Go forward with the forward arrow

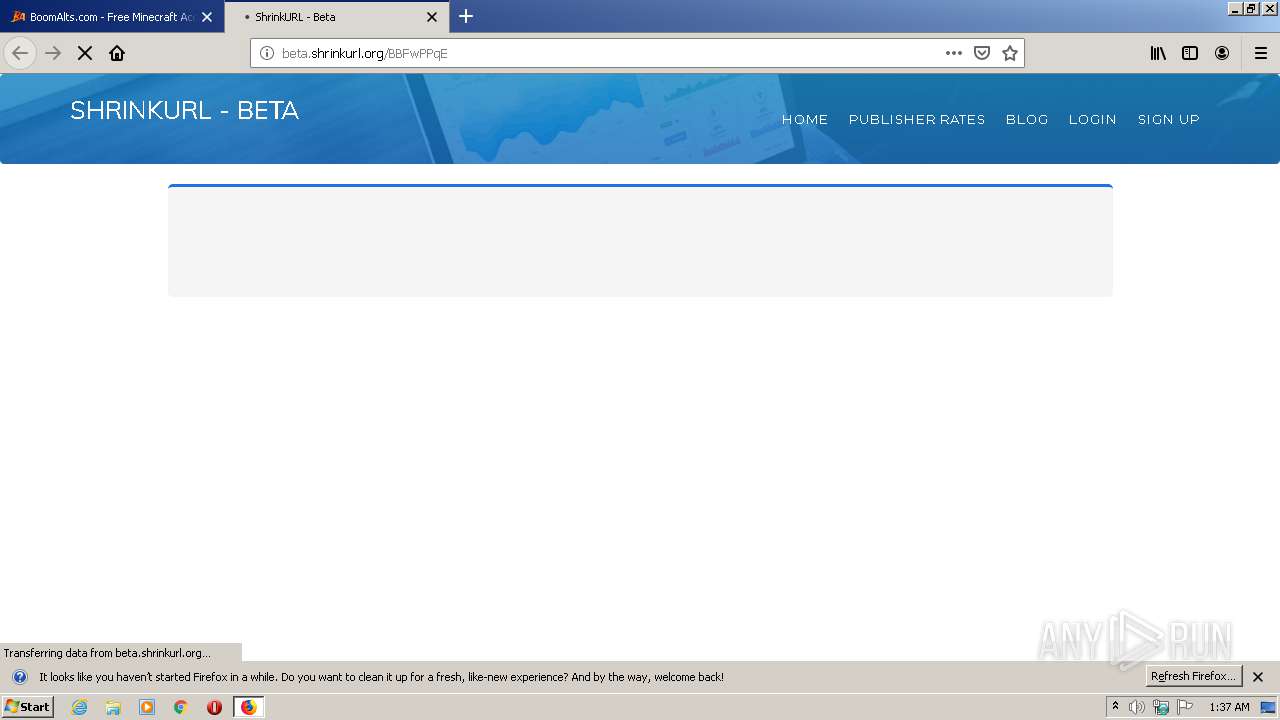click(53, 53)
